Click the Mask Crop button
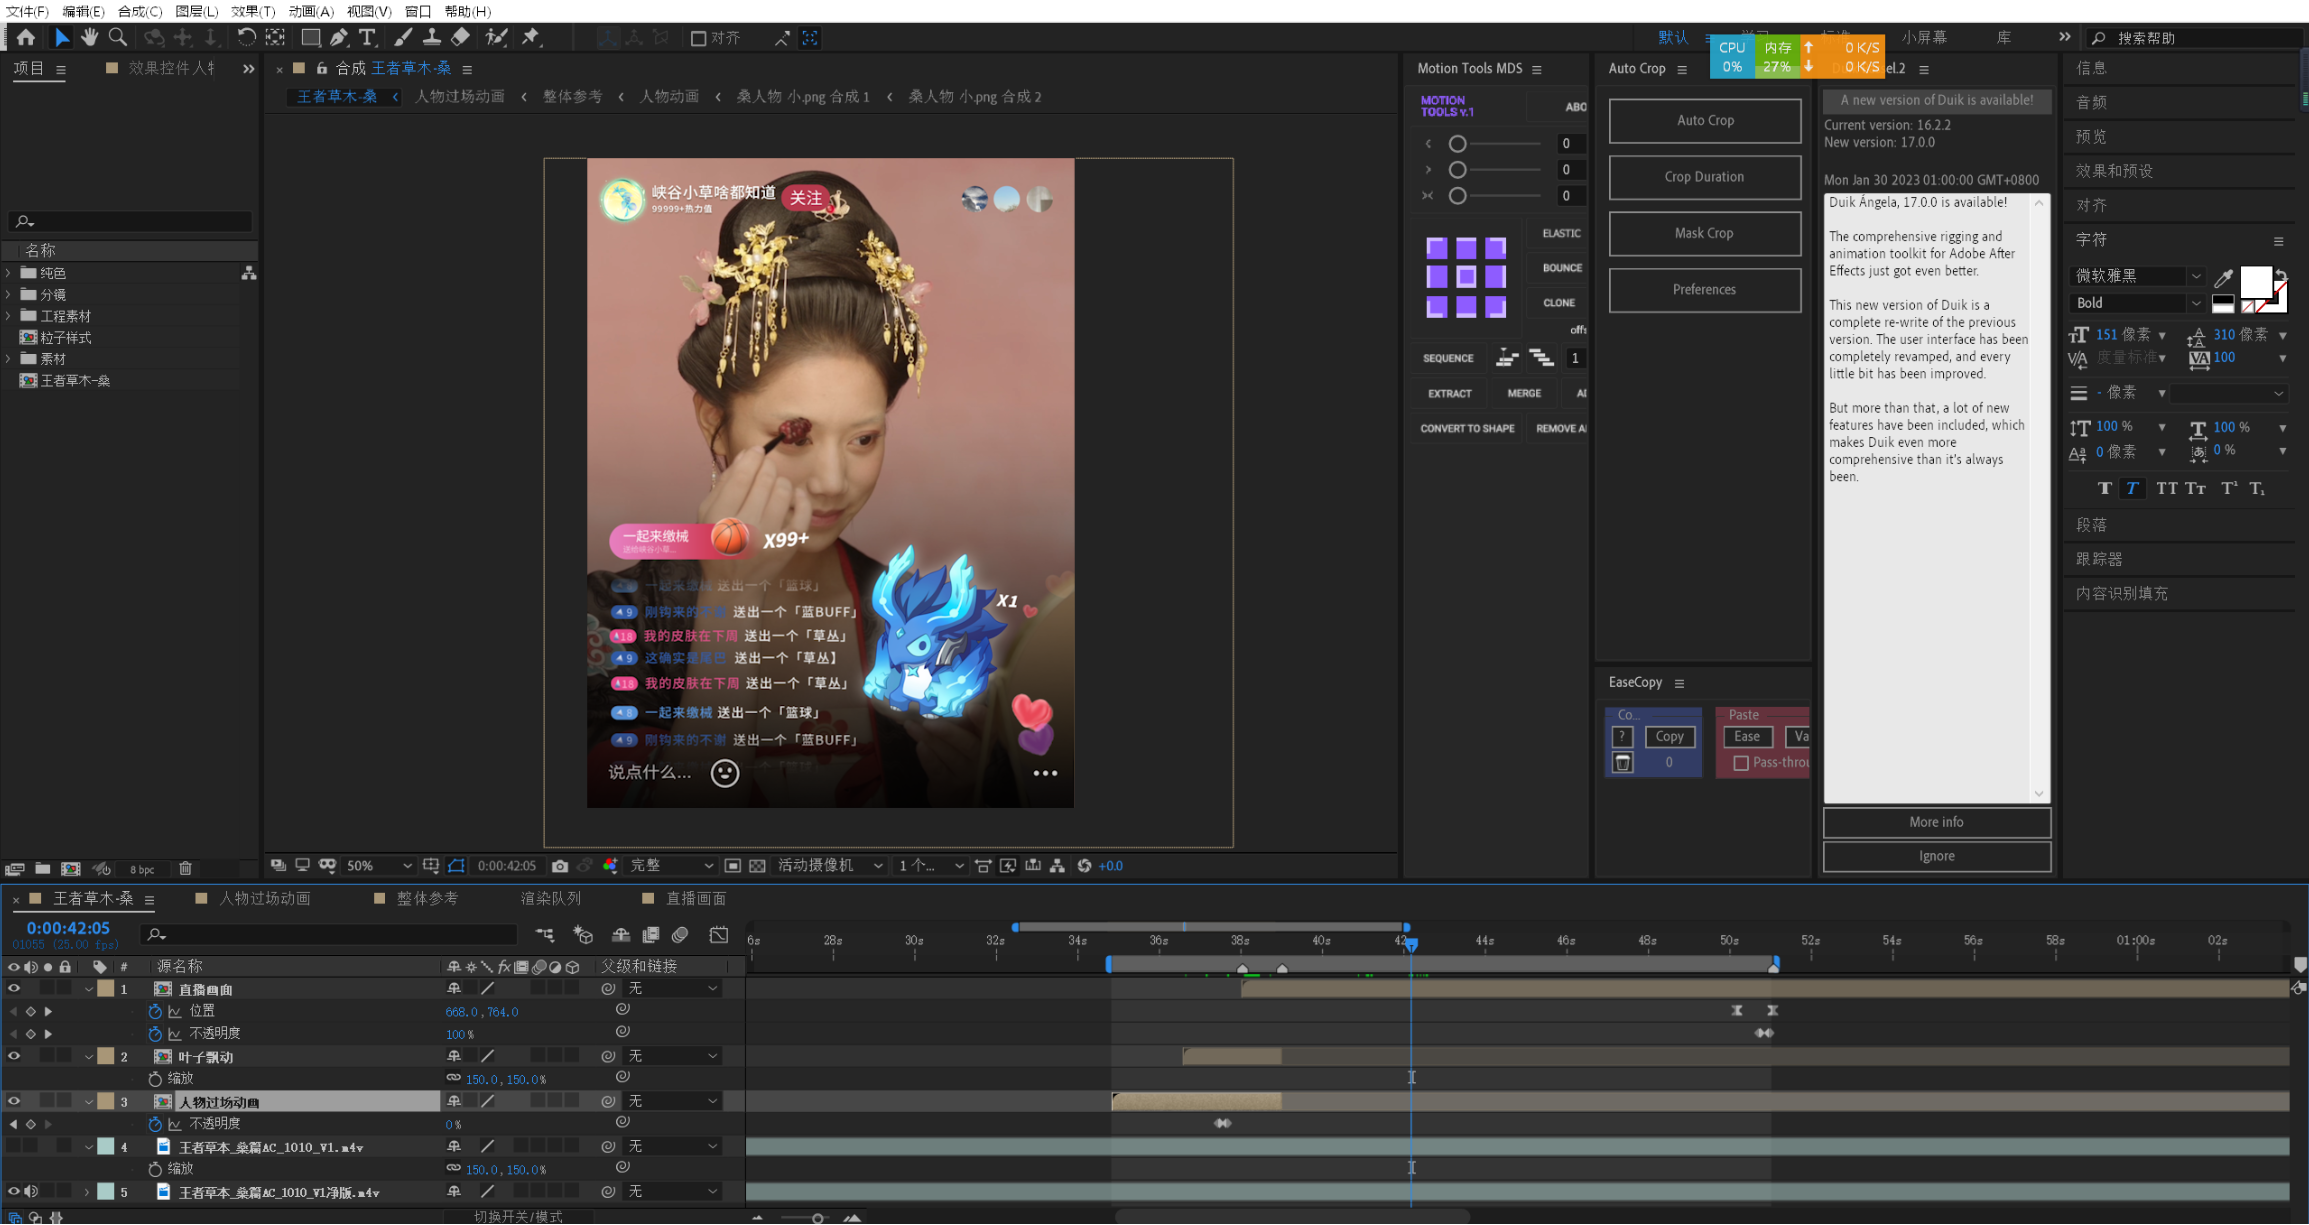The image size is (2309, 1225). coord(1705,233)
